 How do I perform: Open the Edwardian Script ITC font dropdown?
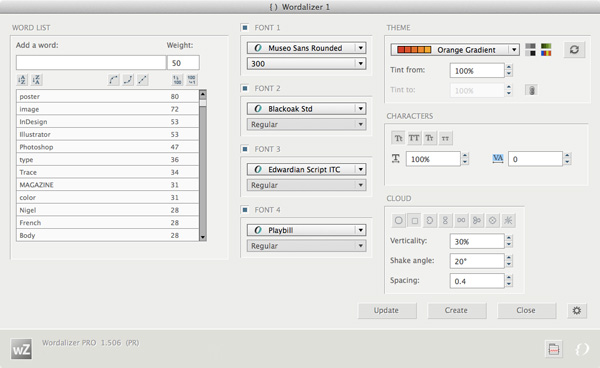pyautogui.click(x=307, y=169)
